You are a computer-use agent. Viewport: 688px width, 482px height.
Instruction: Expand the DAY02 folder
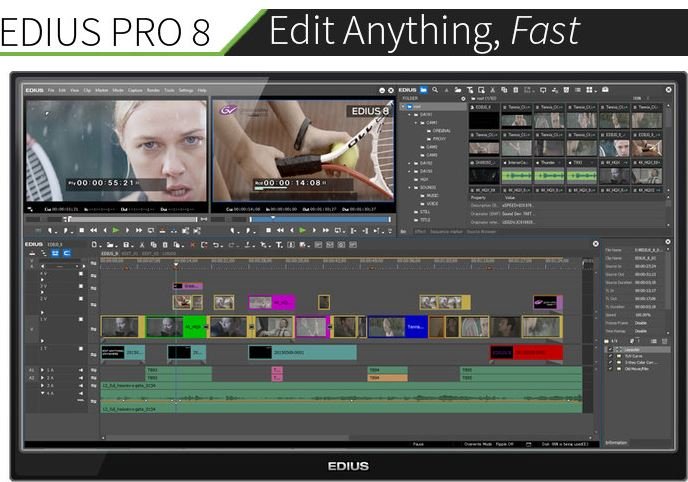[410, 163]
